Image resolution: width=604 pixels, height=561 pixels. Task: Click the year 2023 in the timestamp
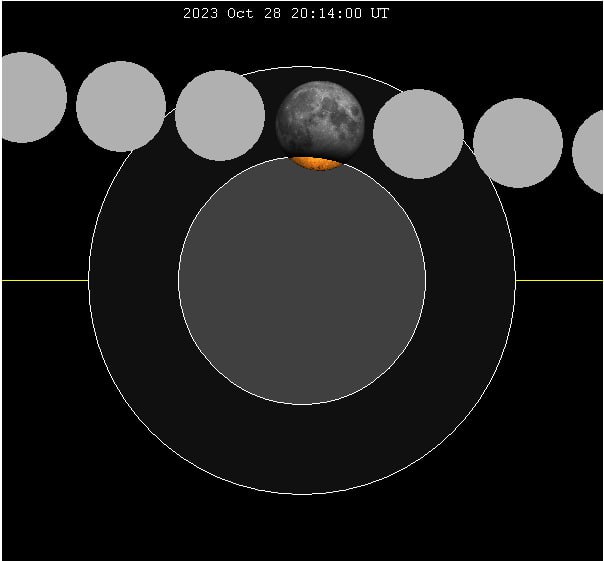199,13
